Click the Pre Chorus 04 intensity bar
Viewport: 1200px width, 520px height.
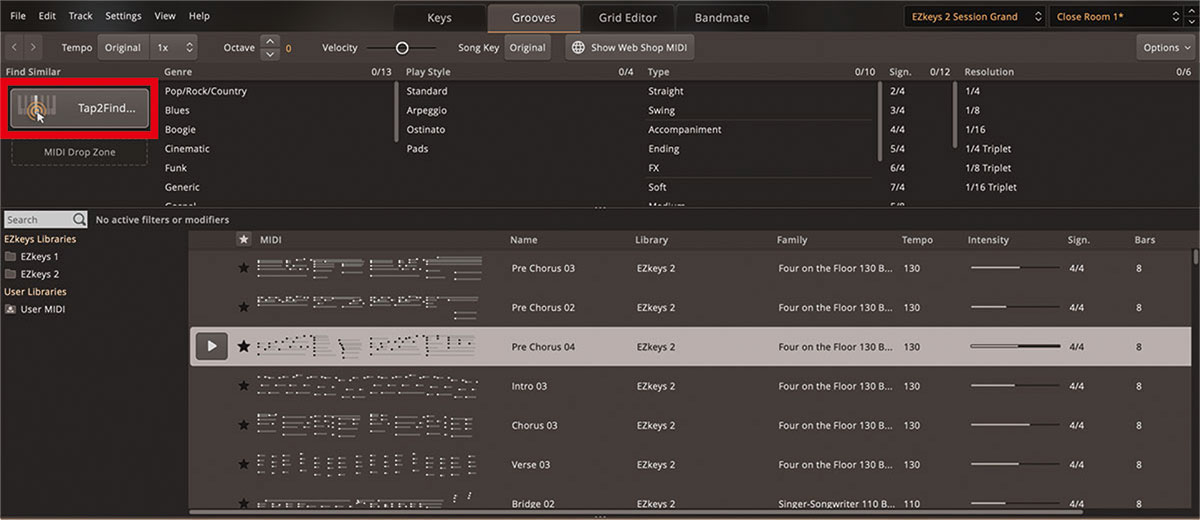tap(1015, 347)
